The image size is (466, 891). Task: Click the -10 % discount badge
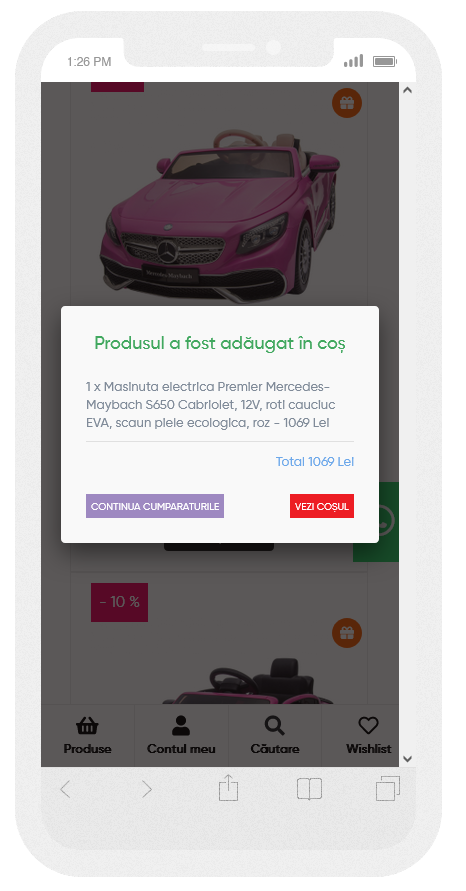point(119,602)
